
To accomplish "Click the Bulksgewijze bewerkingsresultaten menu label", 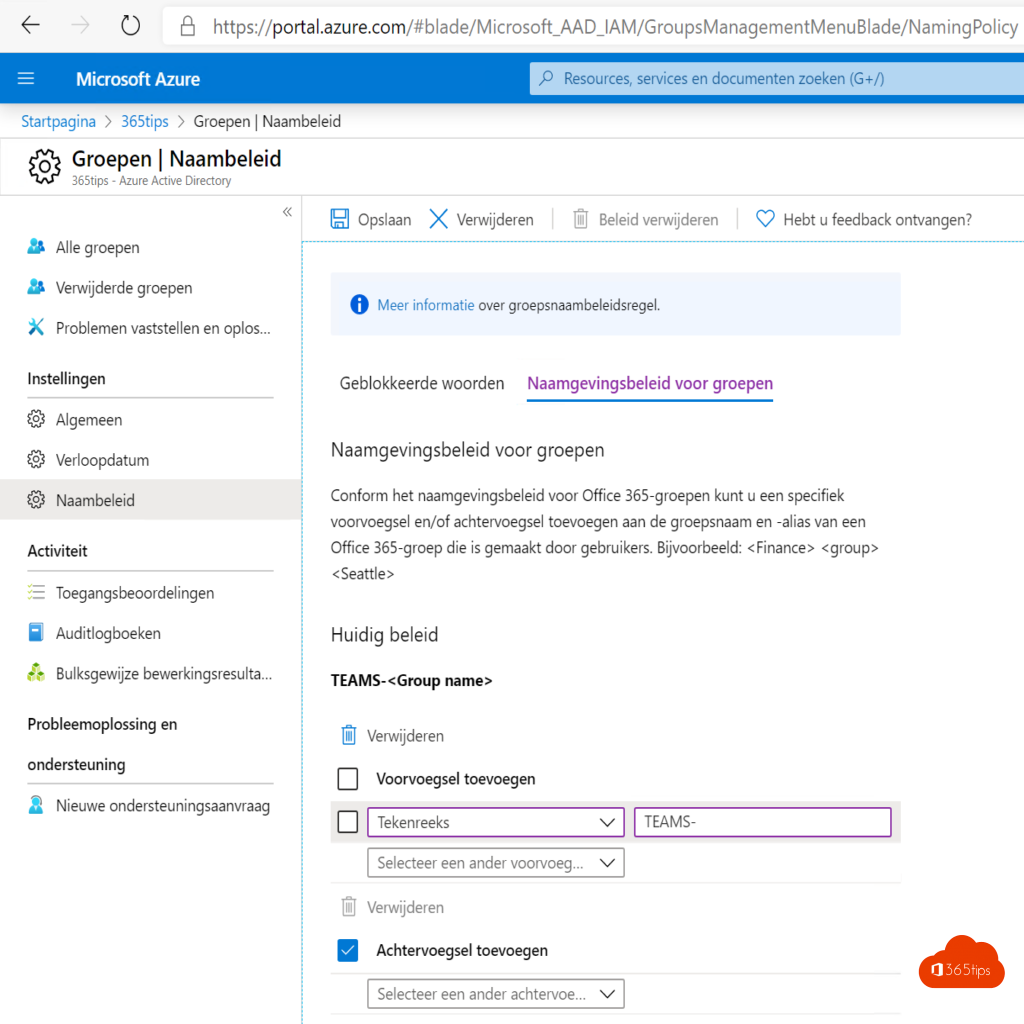I will [x=164, y=673].
